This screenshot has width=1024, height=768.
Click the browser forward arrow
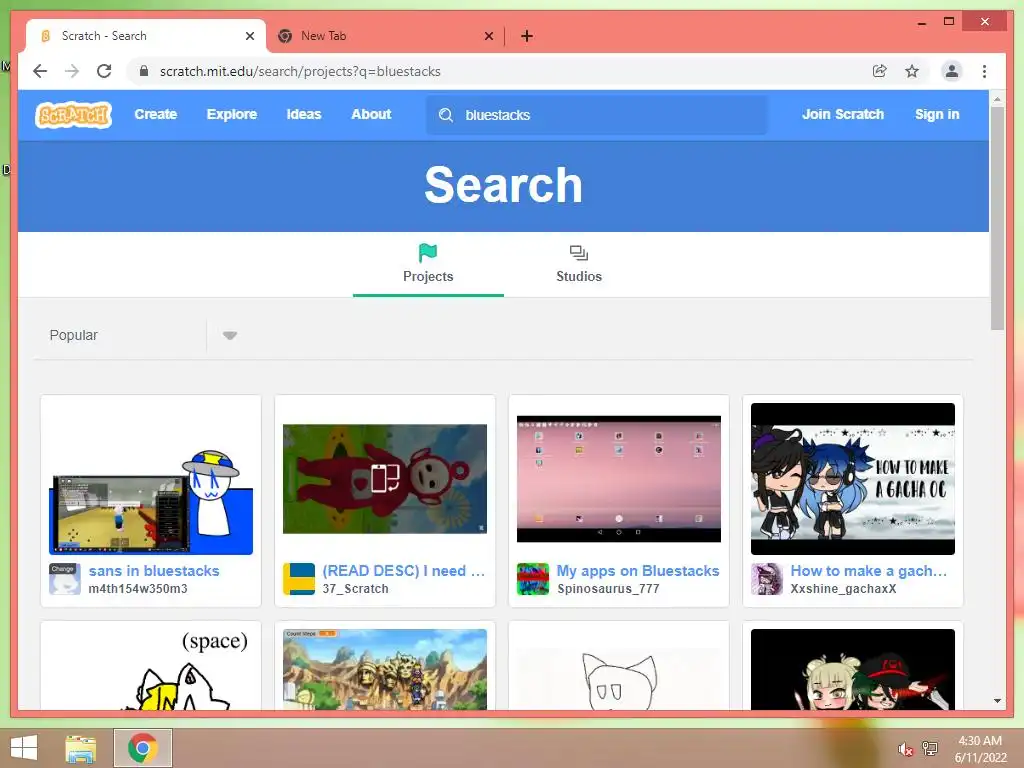pos(72,71)
